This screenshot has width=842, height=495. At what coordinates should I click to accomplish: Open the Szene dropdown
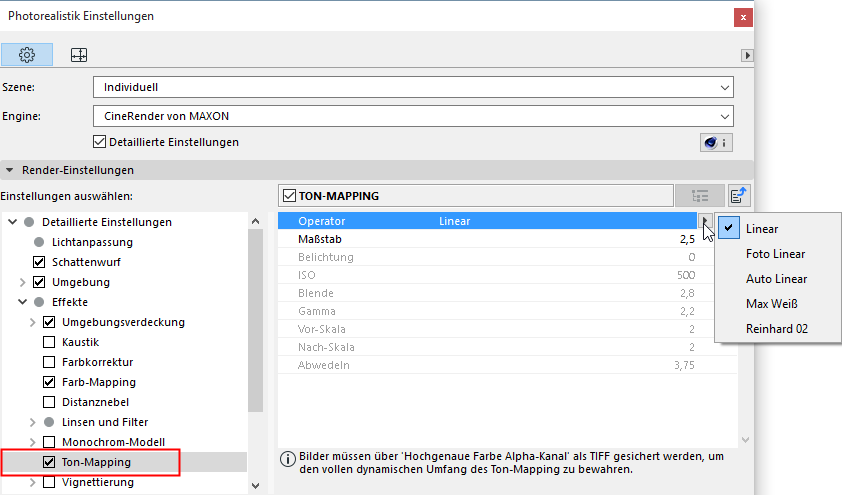point(413,87)
